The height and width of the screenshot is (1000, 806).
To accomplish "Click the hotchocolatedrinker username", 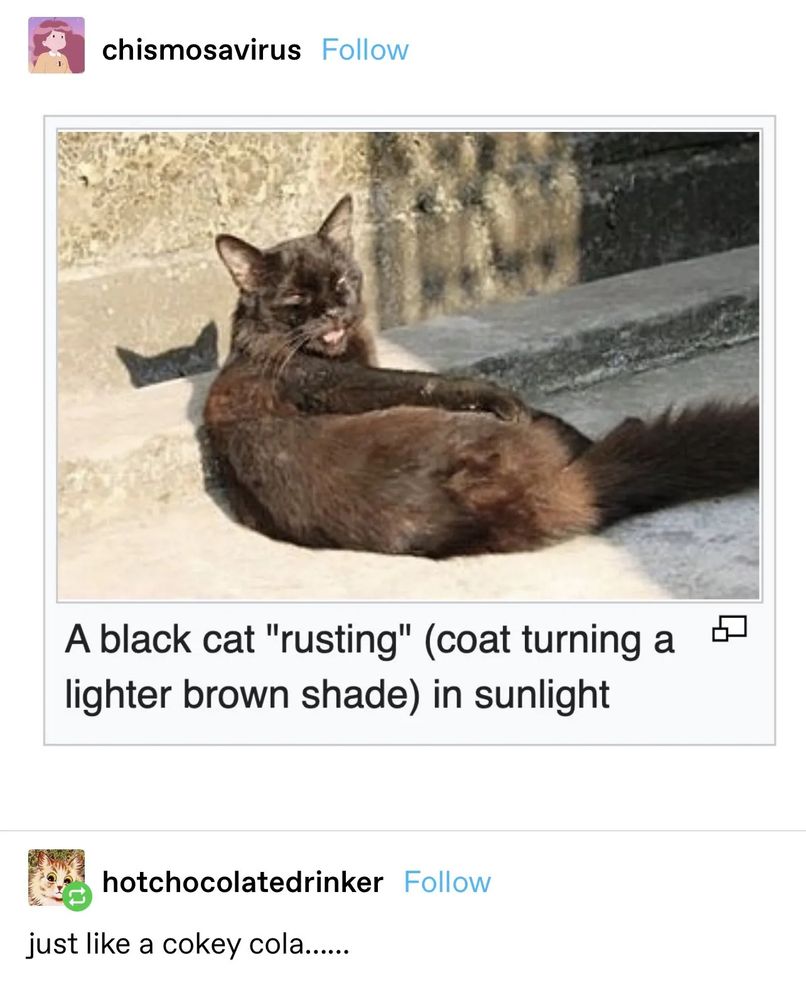I will pos(242,883).
